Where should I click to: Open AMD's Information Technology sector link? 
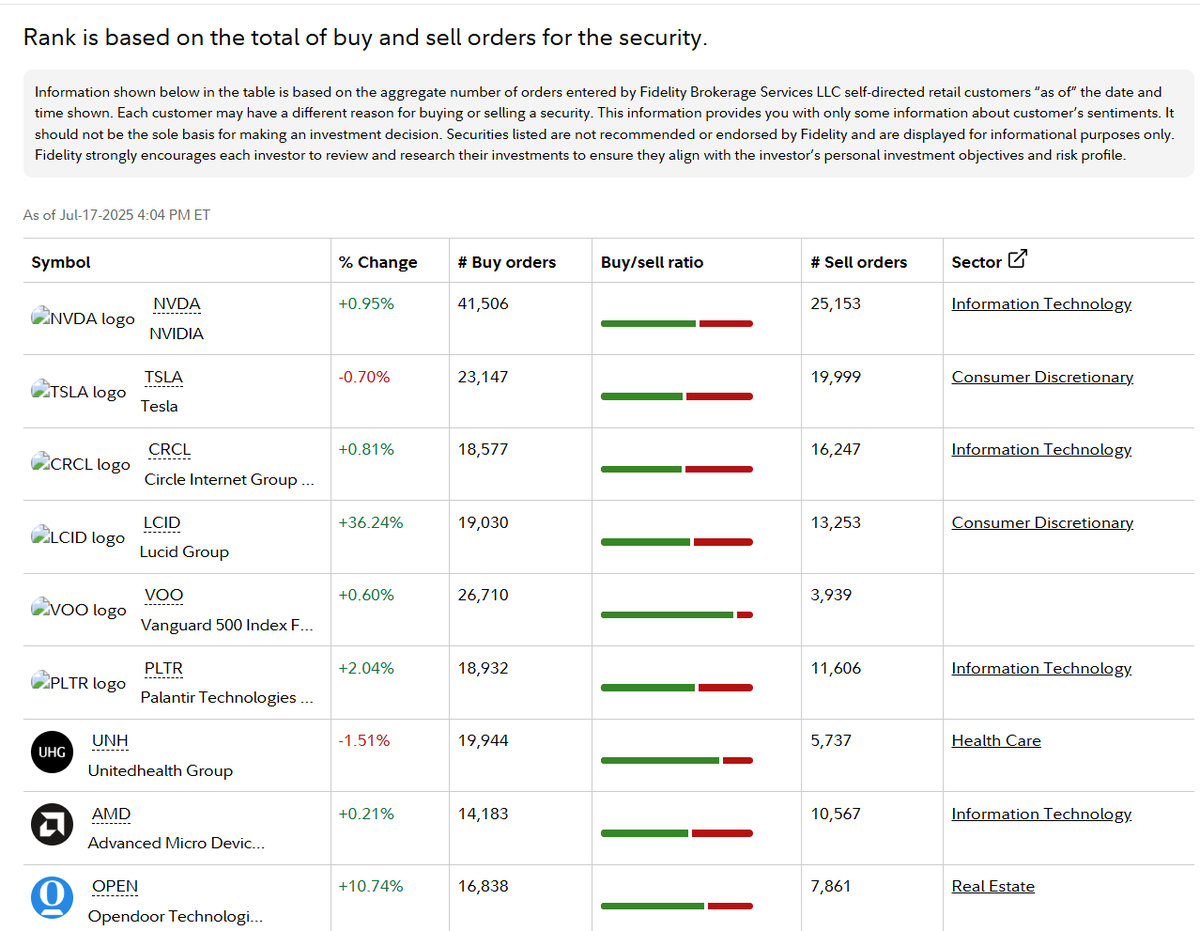click(x=1041, y=814)
